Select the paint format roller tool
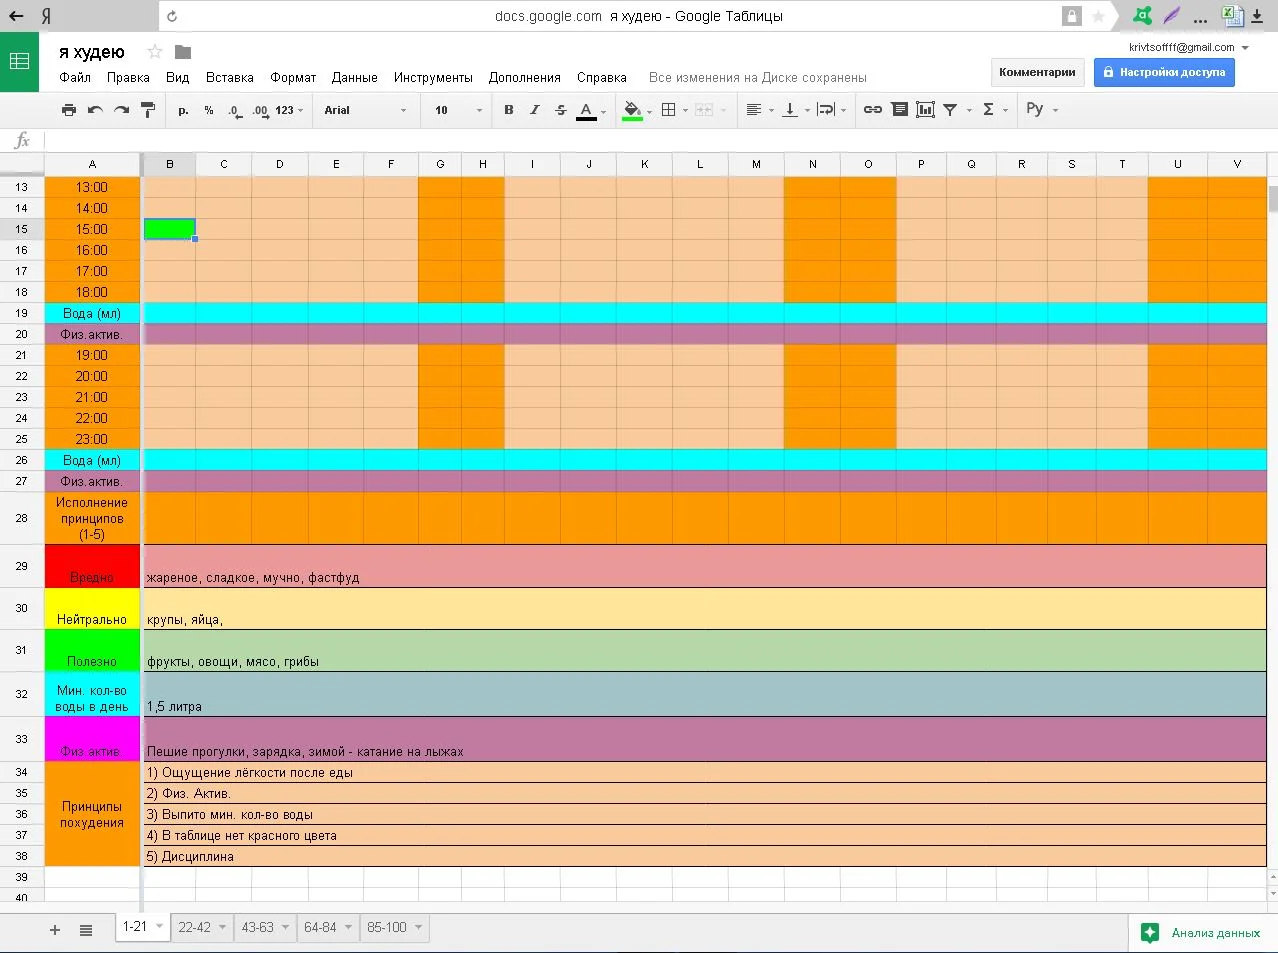This screenshot has height=953, width=1278. 148,110
